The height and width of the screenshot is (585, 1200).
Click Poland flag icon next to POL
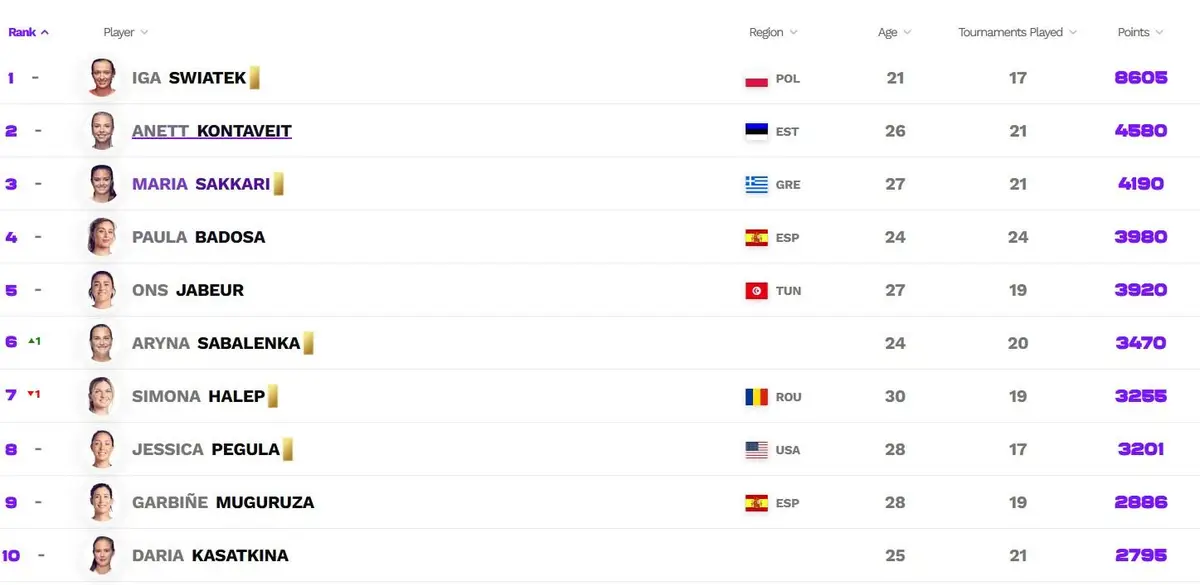[x=756, y=79]
